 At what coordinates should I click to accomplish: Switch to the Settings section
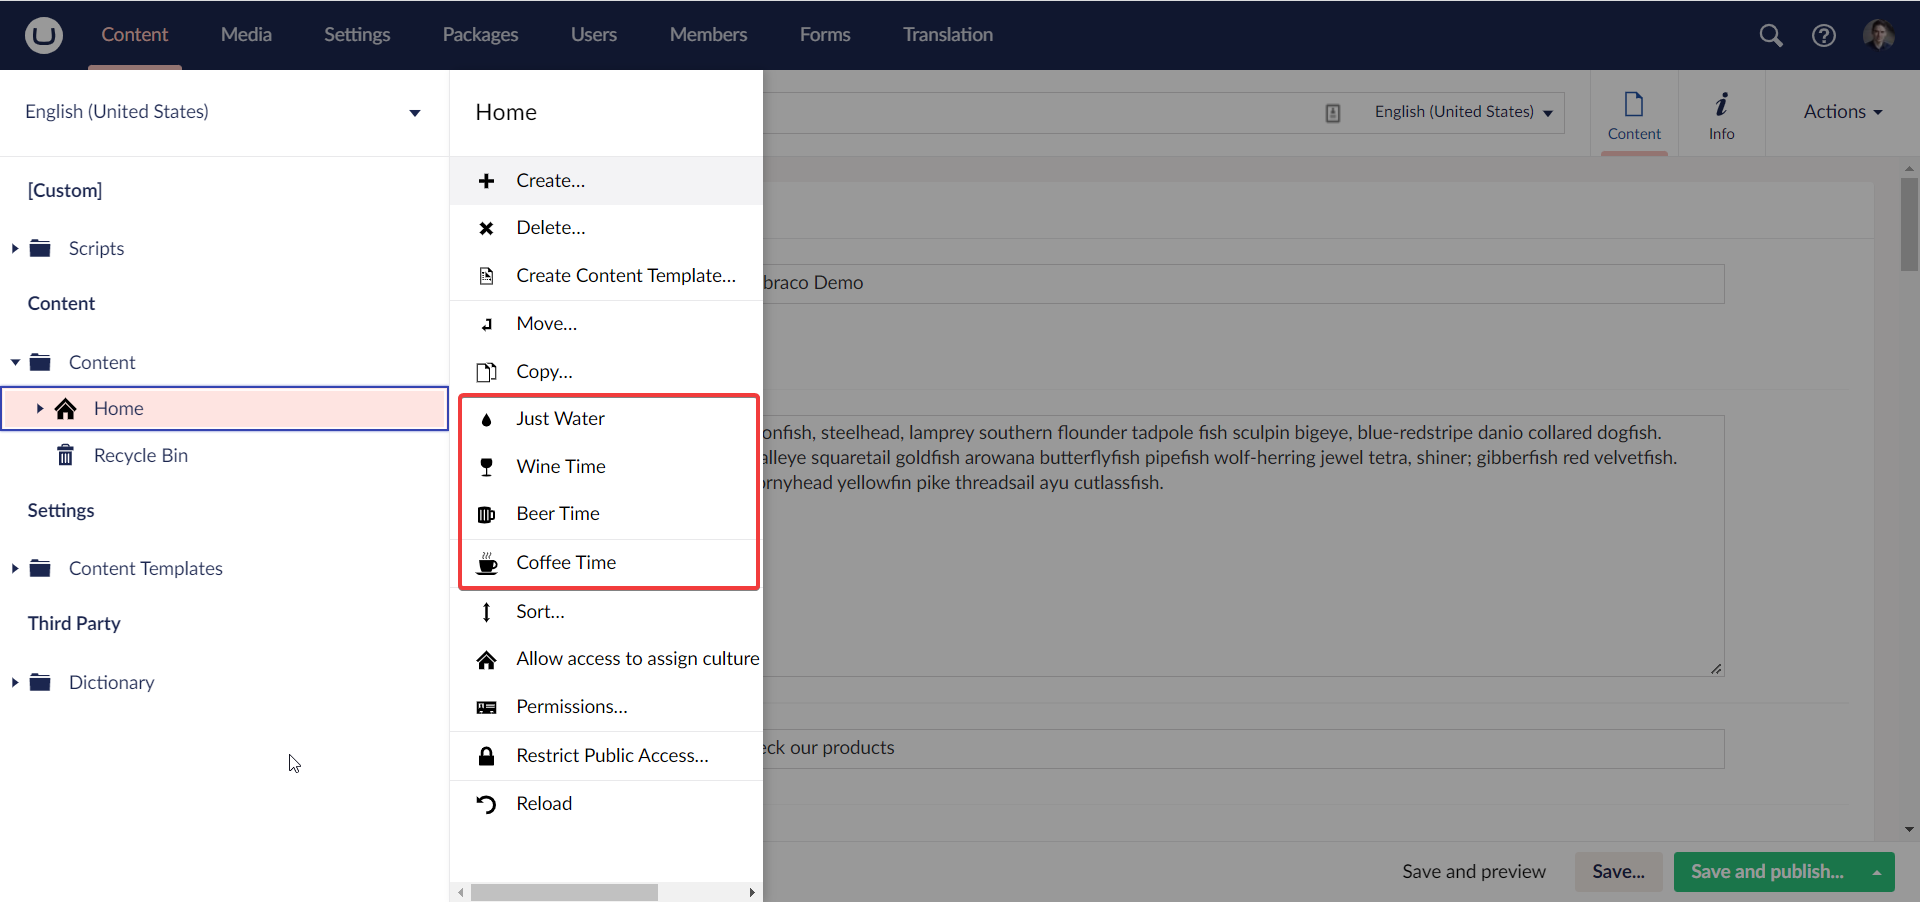click(x=357, y=35)
